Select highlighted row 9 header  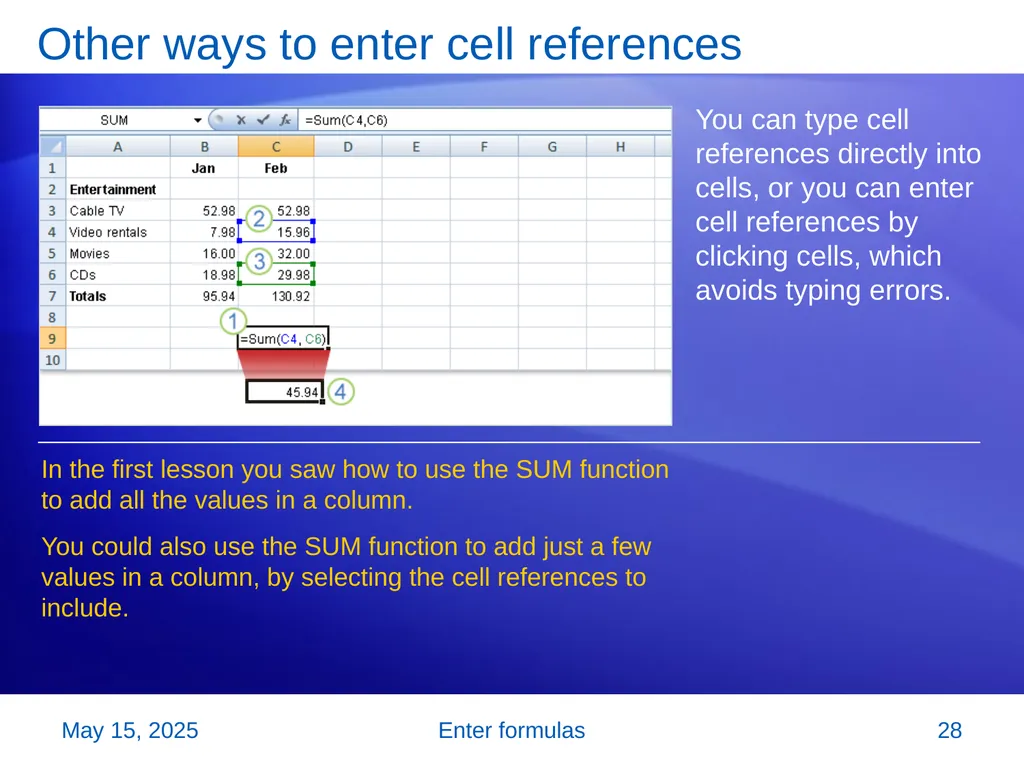[53, 339]
